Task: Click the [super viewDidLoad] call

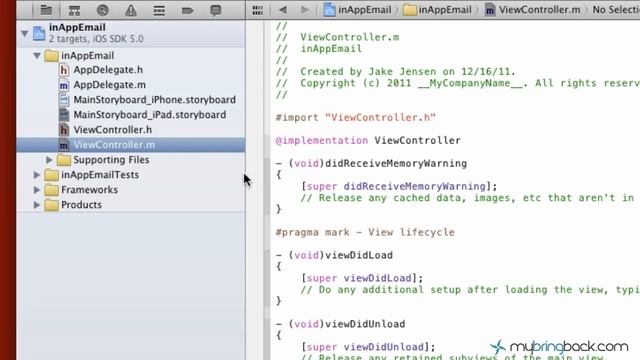Action: coord(362,278)
